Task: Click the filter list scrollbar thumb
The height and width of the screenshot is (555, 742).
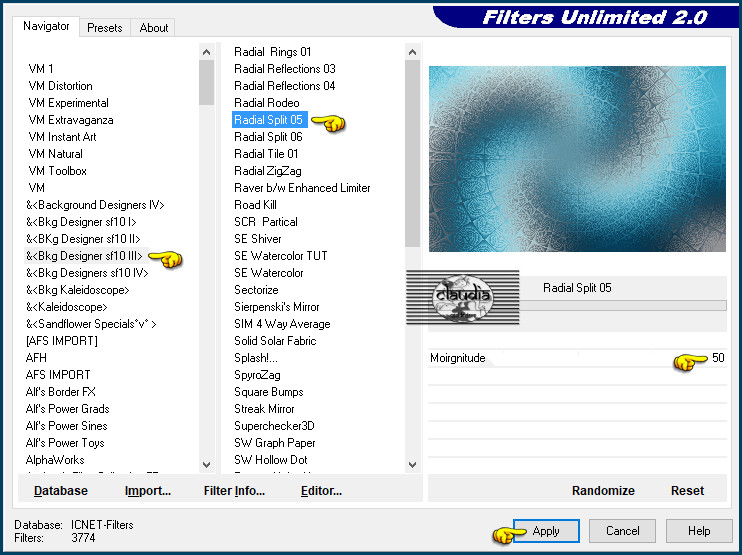Action: coord(413,153)
